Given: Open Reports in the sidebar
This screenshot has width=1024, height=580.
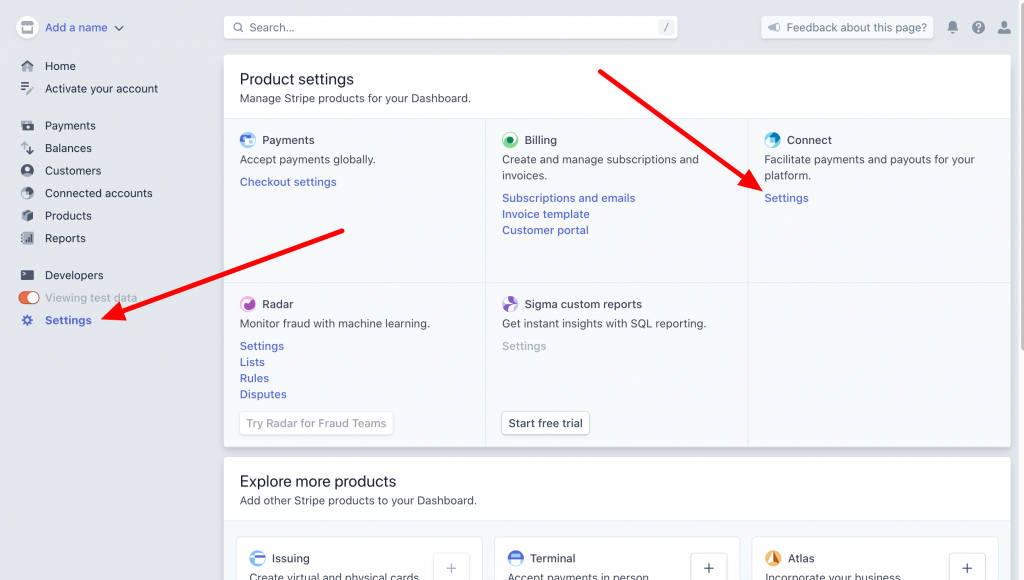Looking at the screenshot, I should click(x=65, y=238).
